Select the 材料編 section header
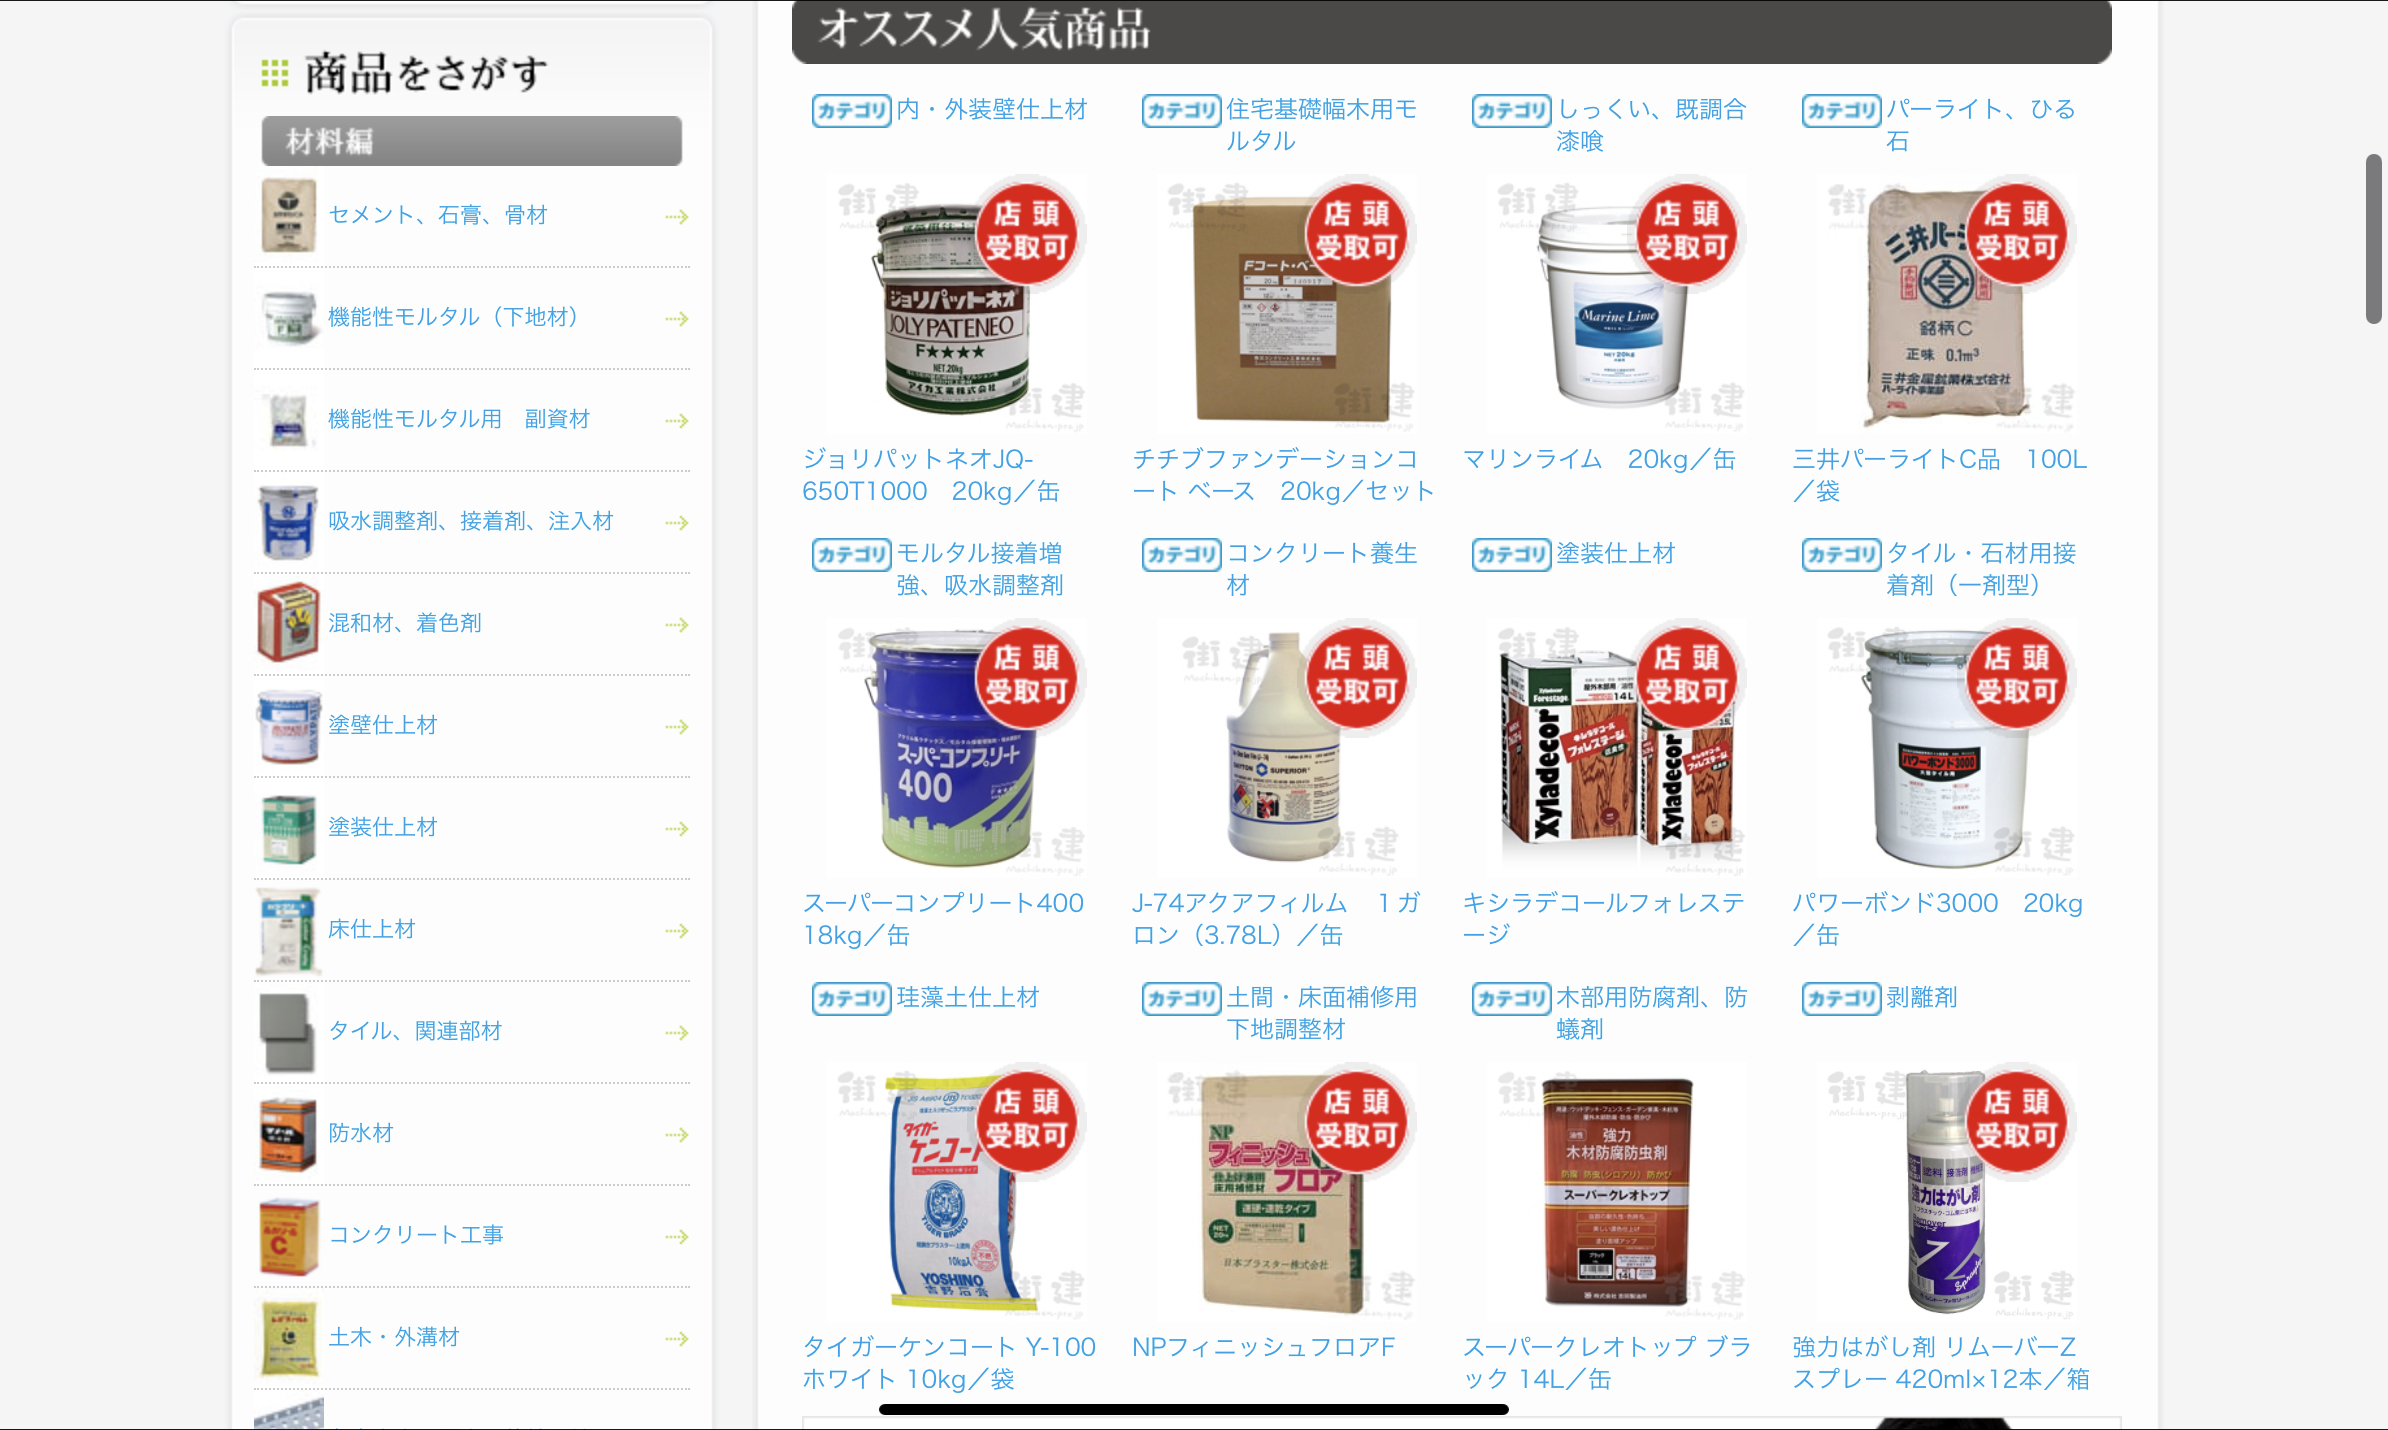2388x1430 pixels. (x=472, y=141)
